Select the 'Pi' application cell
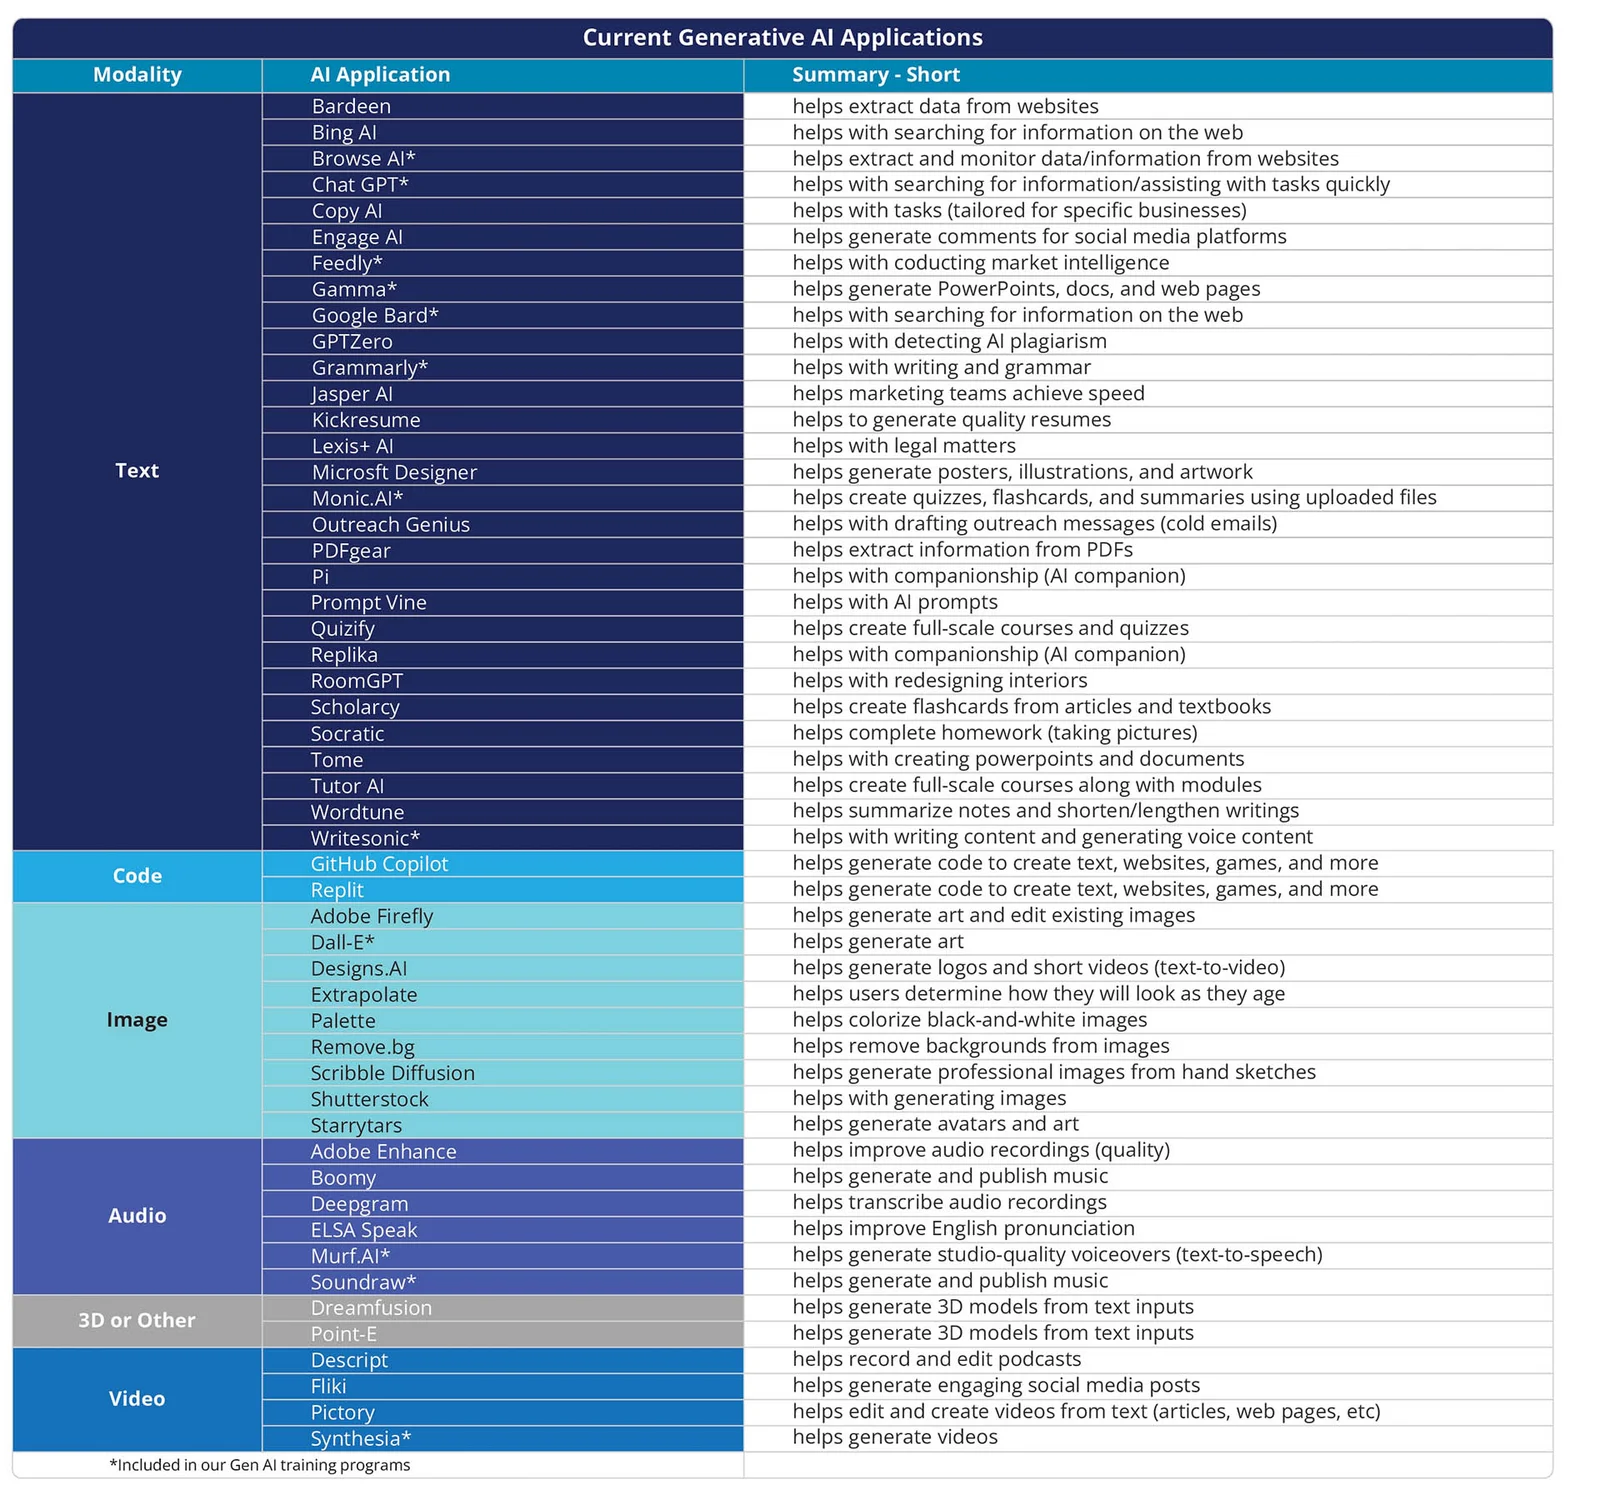1600x1504 pixels. coord(503,576)
